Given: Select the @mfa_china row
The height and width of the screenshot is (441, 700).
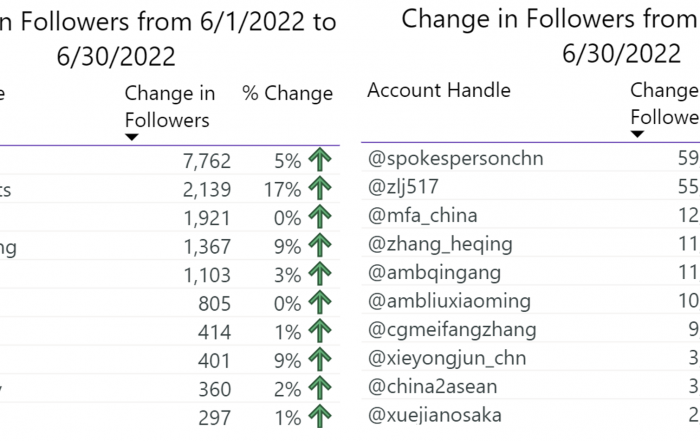Looking at the screenshot, I should coord(530,216).
